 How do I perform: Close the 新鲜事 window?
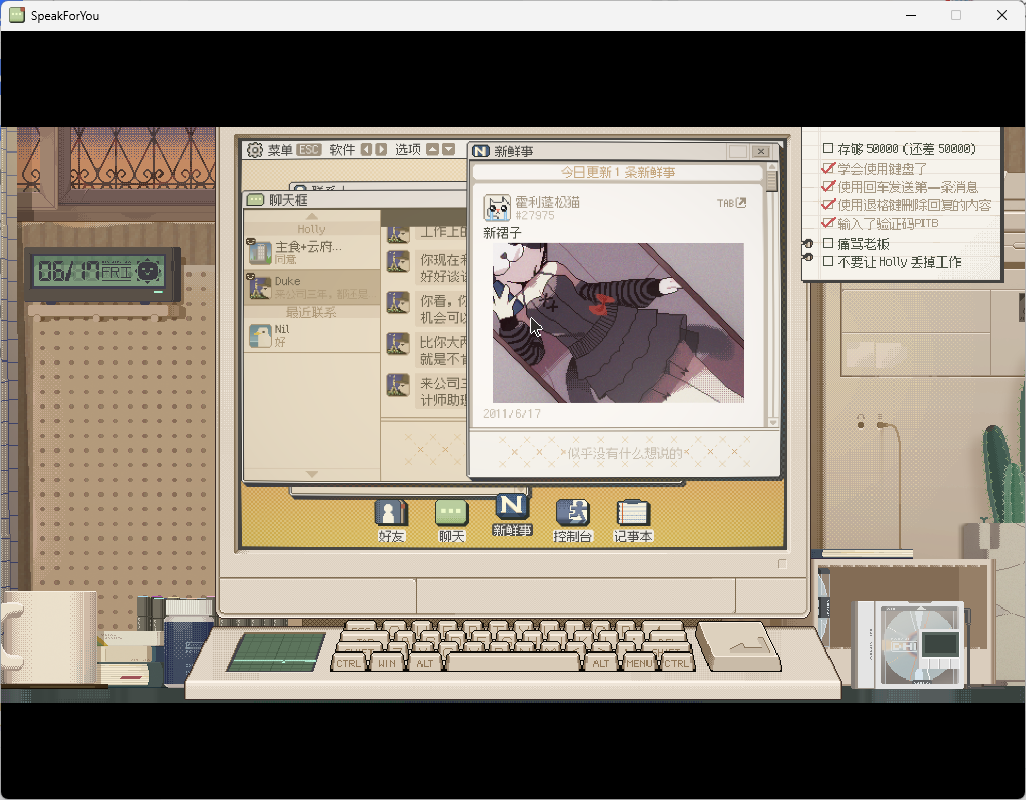[760, 152]
